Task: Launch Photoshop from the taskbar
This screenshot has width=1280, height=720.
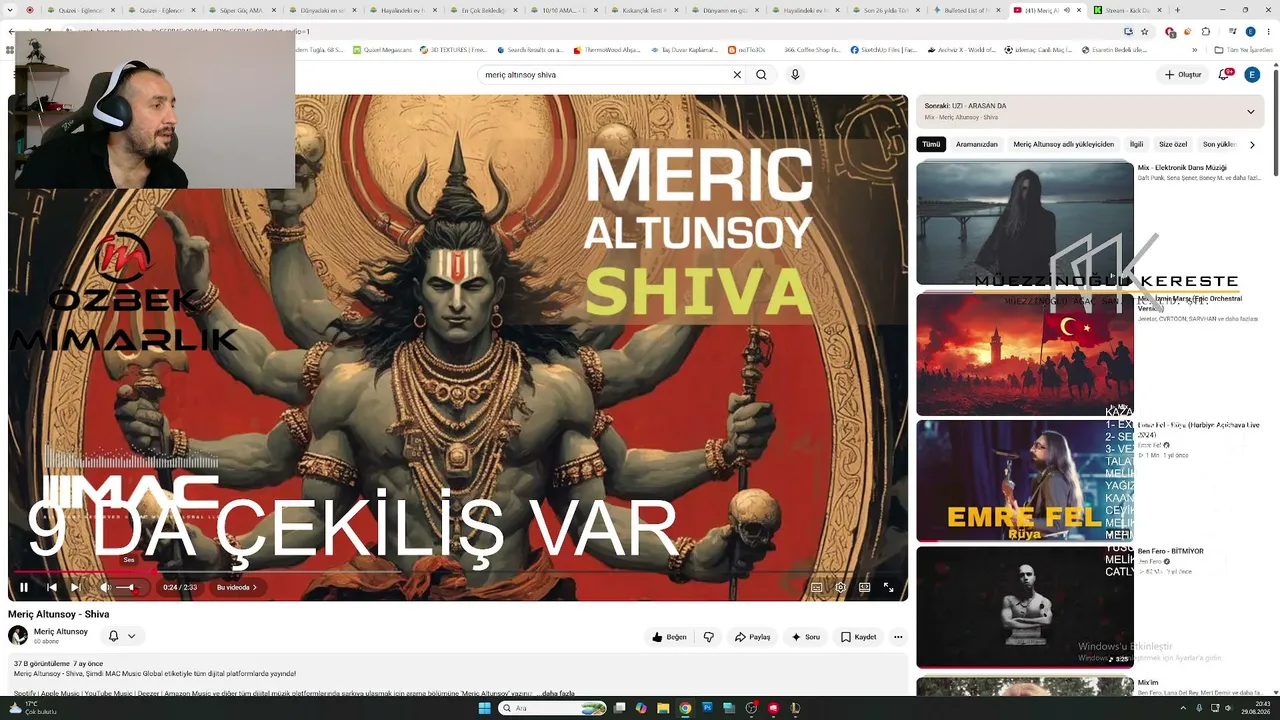Action: [x=707, y=708]
